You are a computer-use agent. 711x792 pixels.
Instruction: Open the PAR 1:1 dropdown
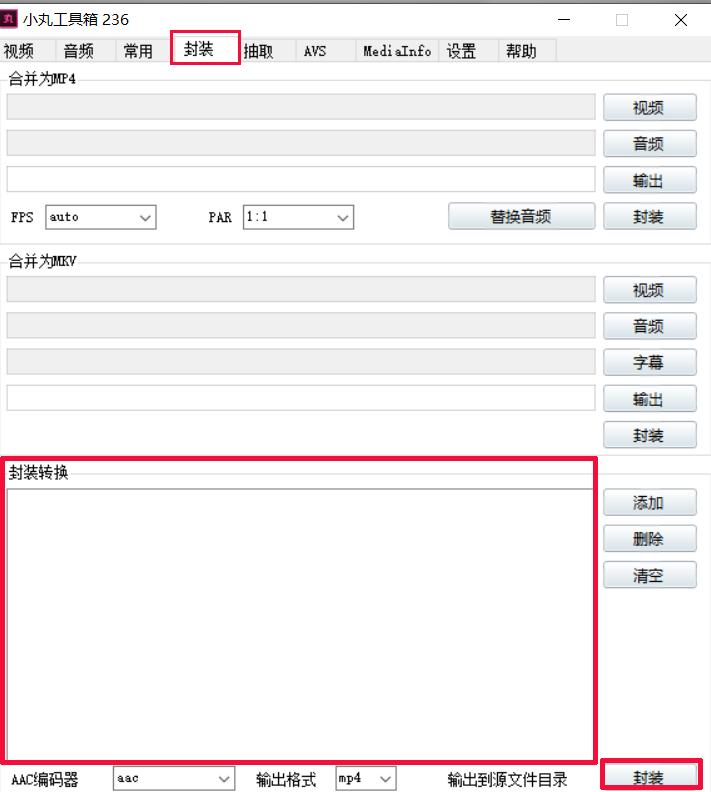298,217
